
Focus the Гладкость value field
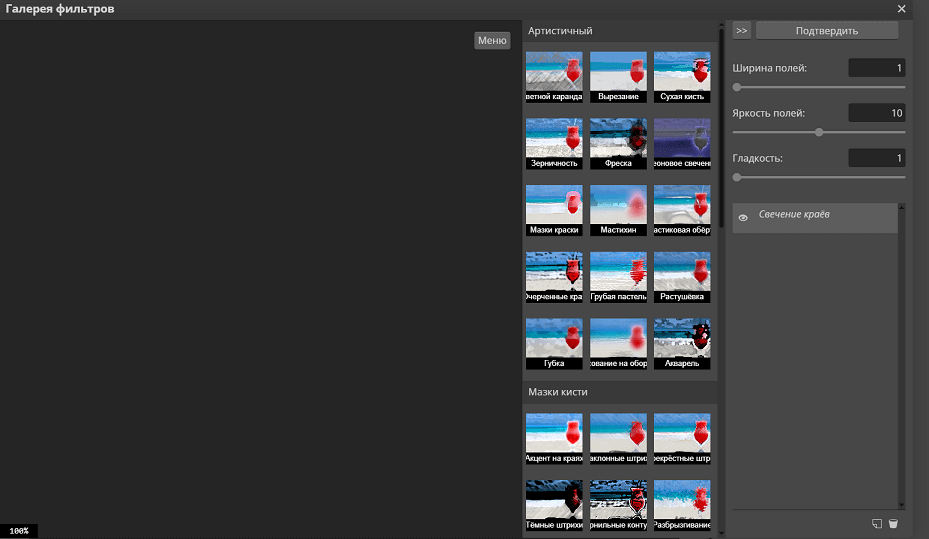(x=876, y=158)
